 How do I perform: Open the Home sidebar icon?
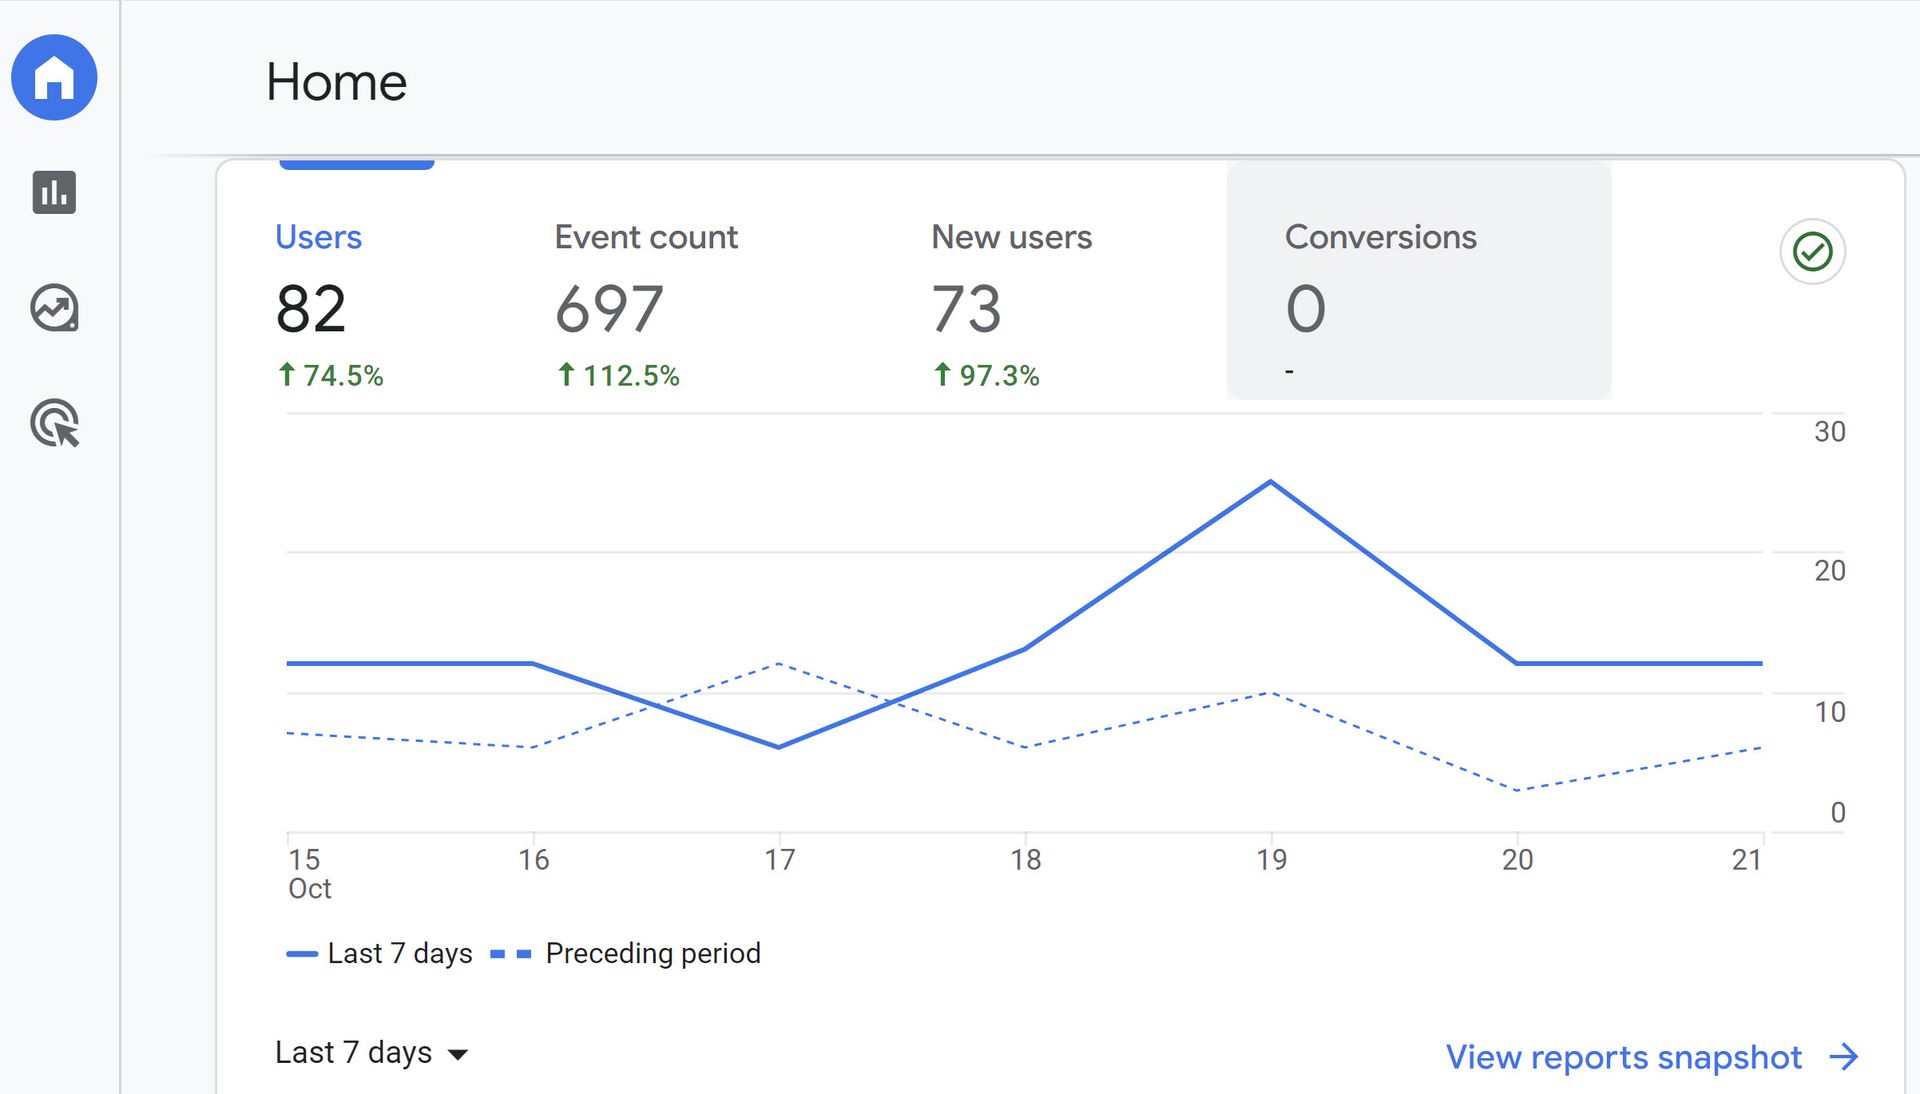pyautogui.click(x=54, y=78)
